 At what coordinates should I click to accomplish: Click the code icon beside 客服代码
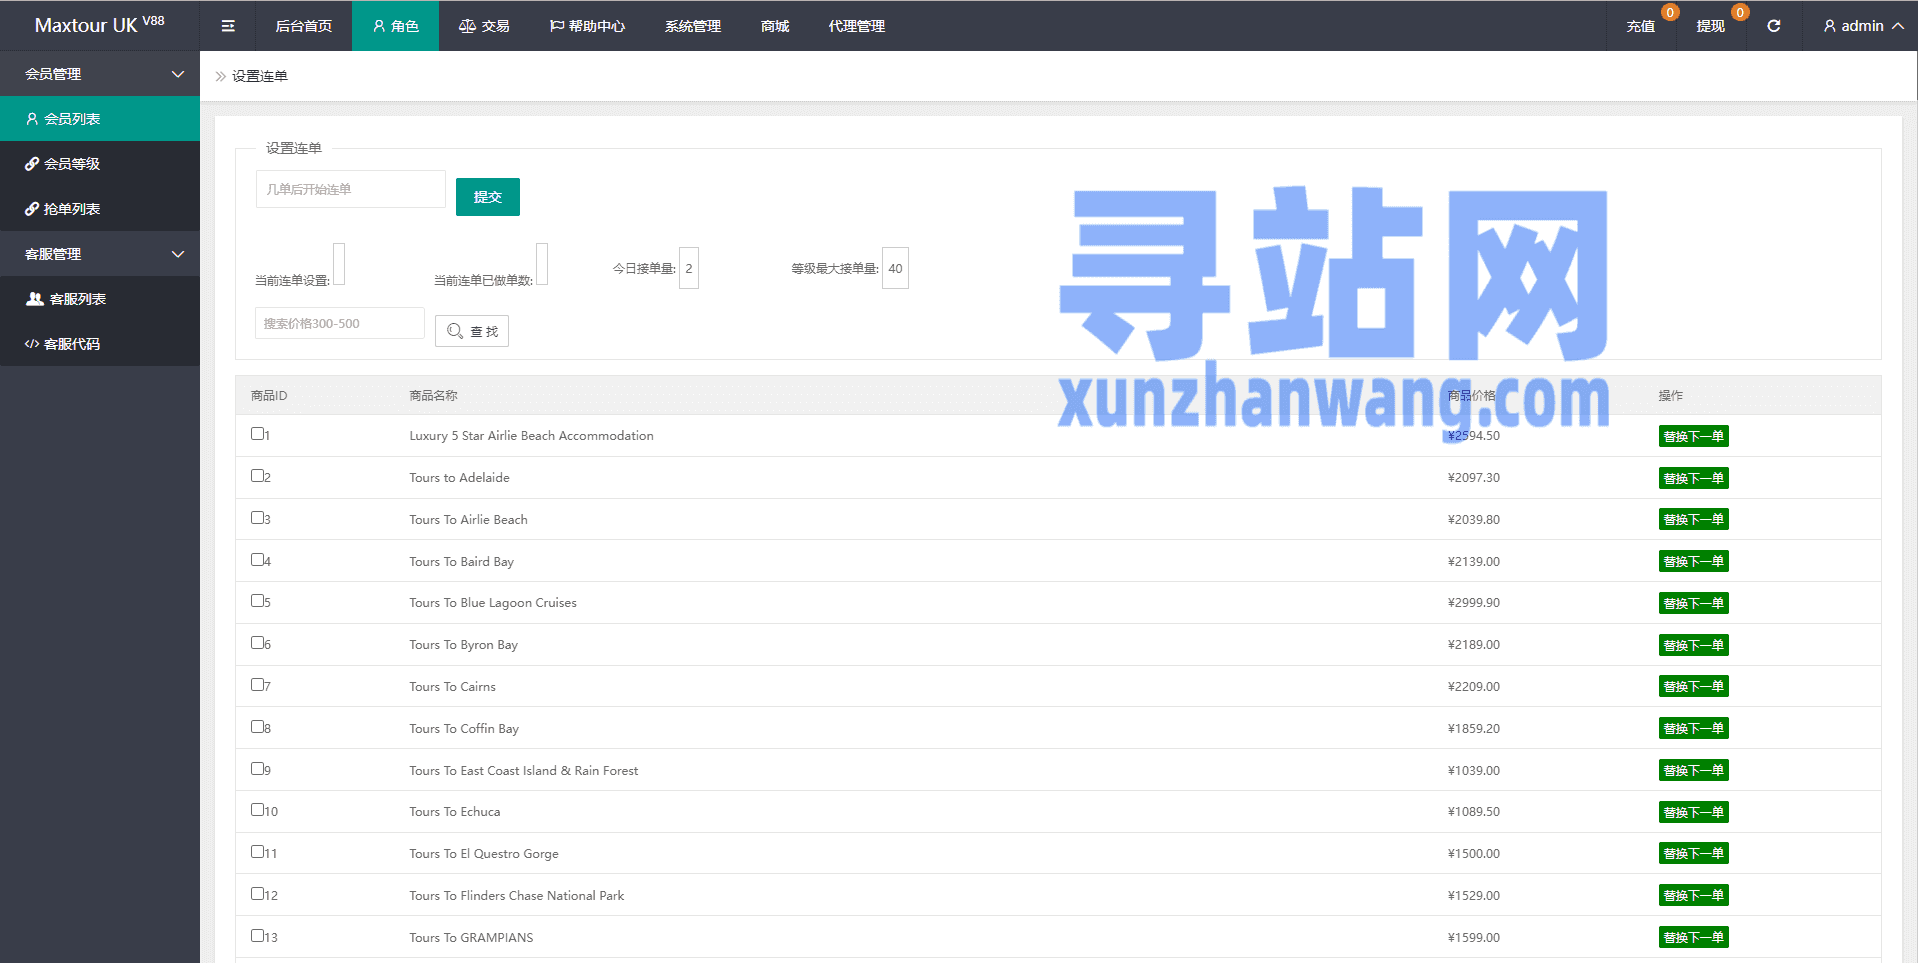click(32, 344)
